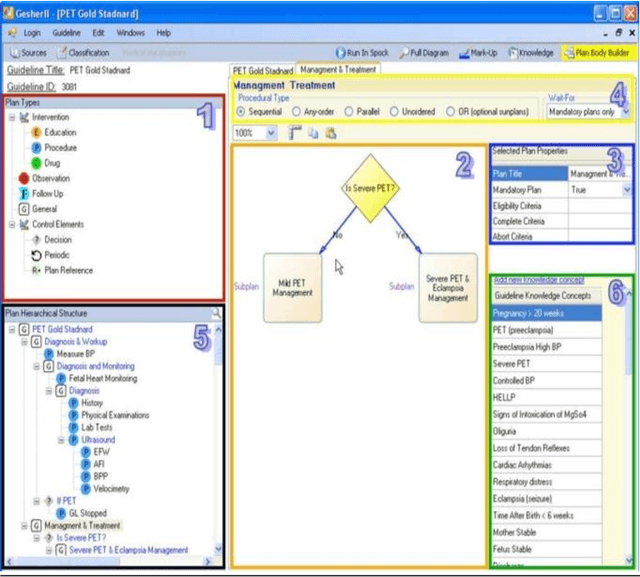The image size is (640, 577).
Task: Select the Procedure plan type icon
Action: click(36, 148)
